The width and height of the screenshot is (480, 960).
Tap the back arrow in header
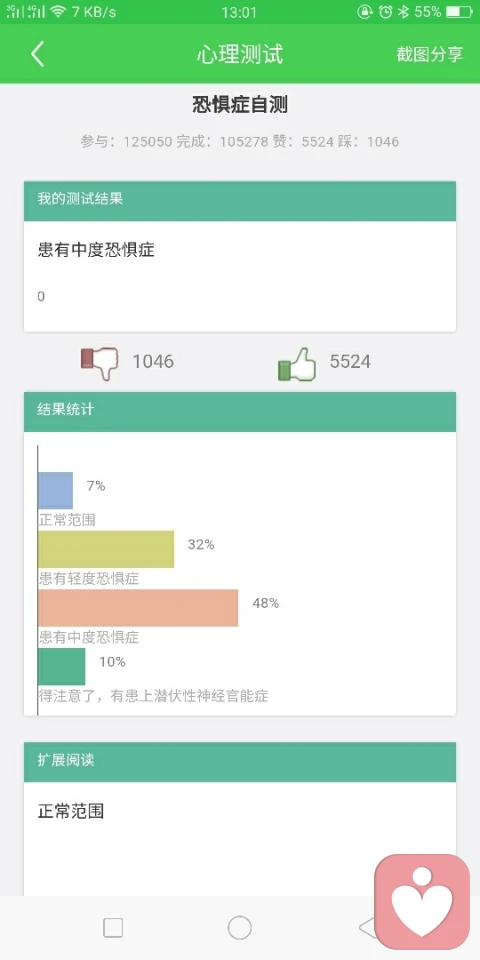coord(38,54)
